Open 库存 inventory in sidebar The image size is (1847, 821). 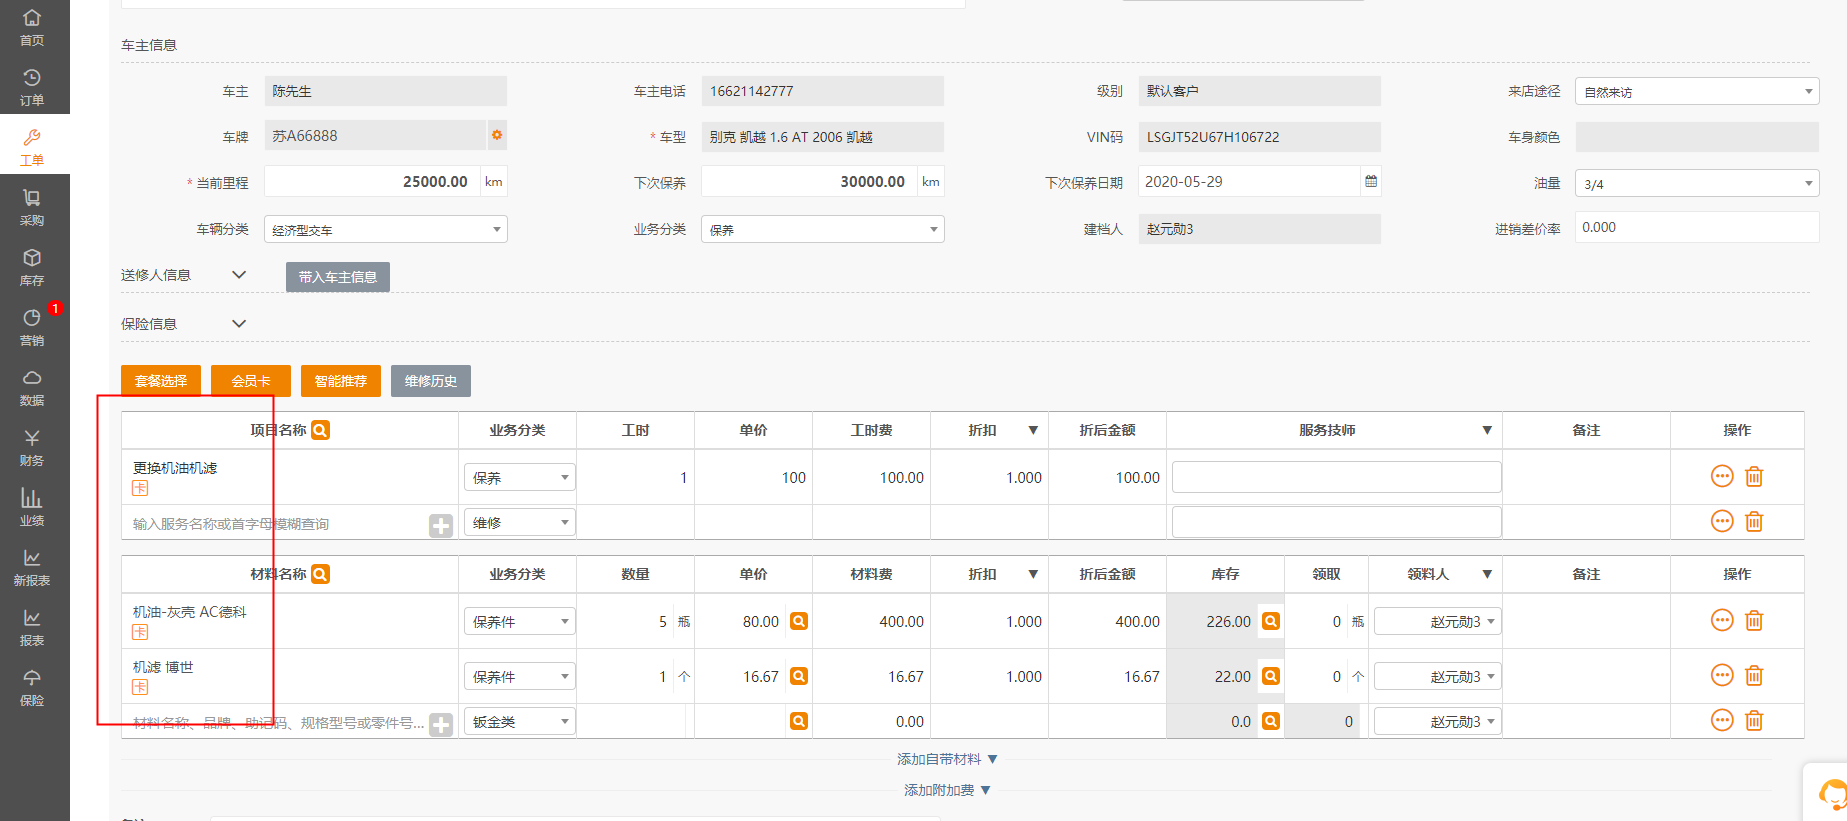(32, 267)
